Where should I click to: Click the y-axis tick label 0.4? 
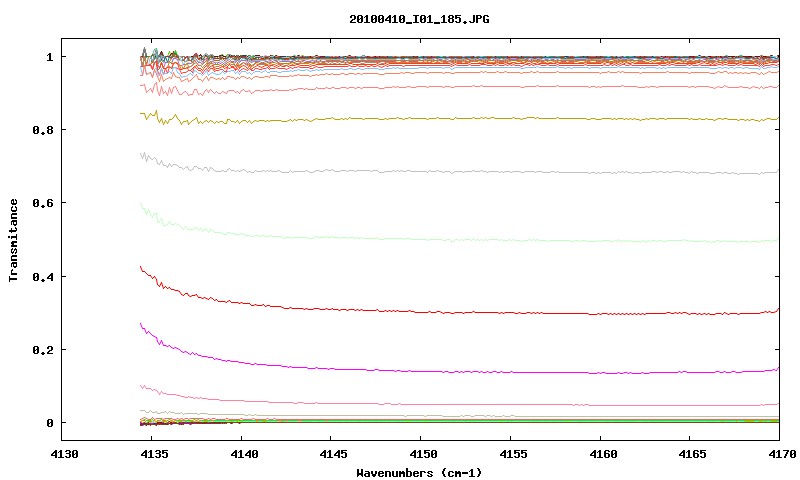[43, 276]
